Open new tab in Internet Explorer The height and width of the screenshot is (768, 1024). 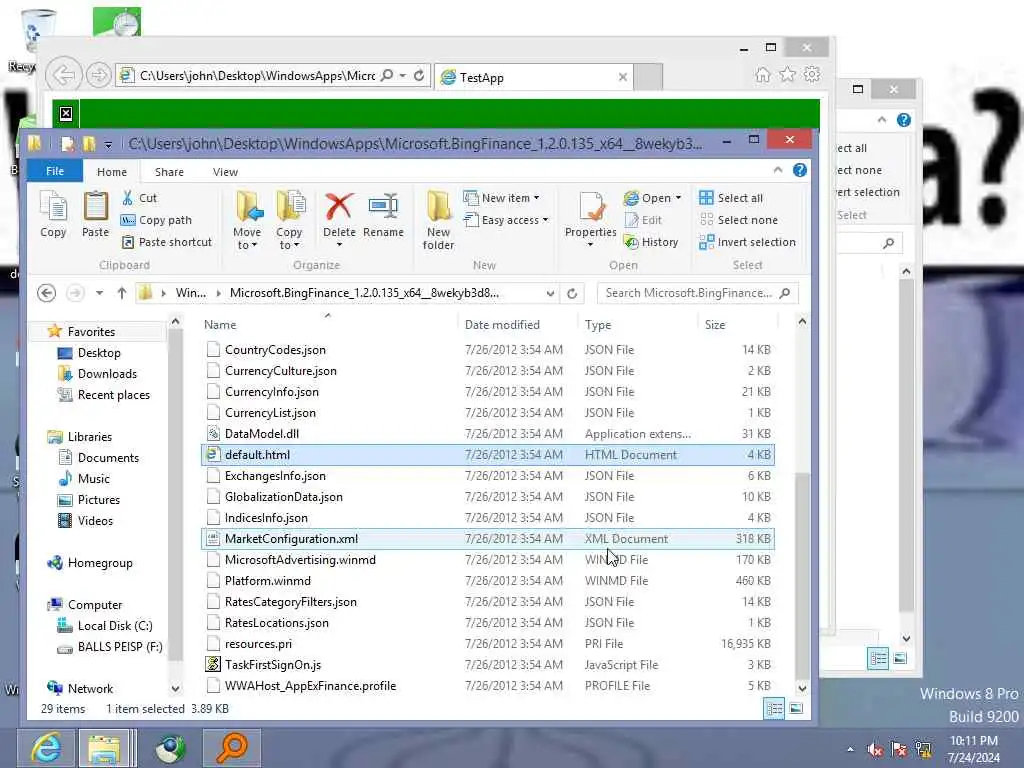coord(648,77)
